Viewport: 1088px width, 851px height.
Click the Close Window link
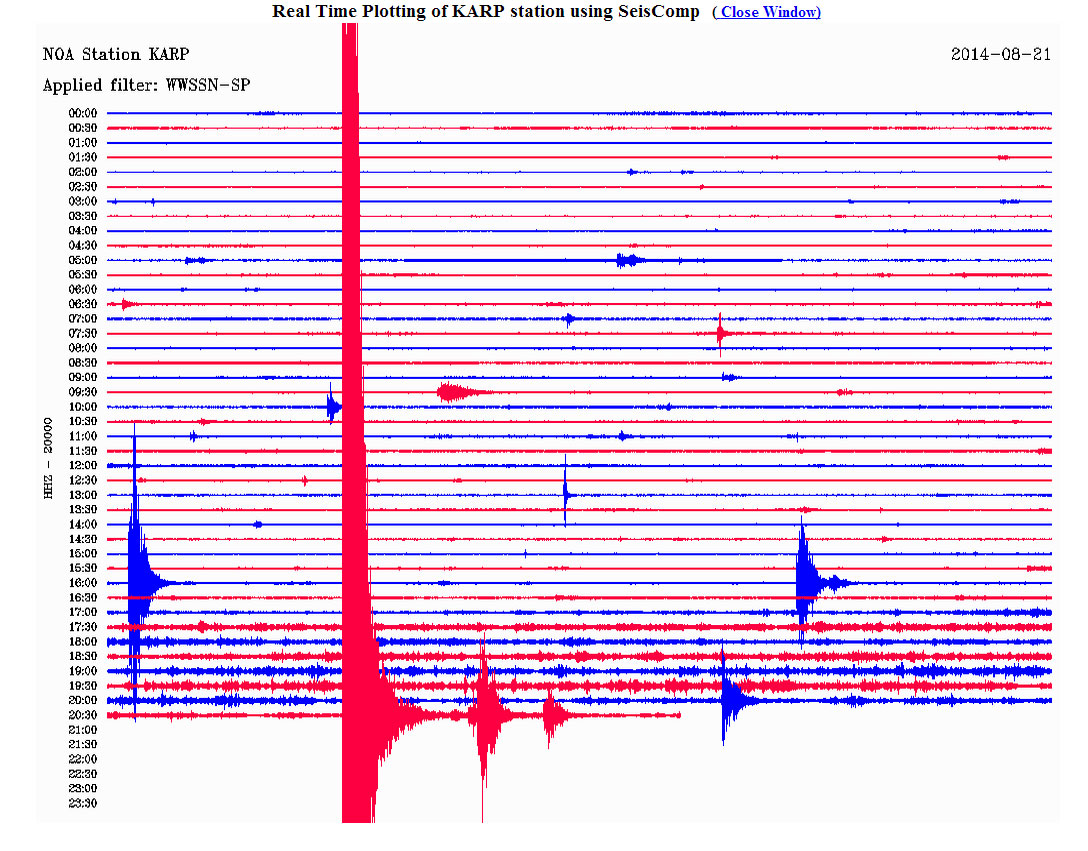pos(766,12)
